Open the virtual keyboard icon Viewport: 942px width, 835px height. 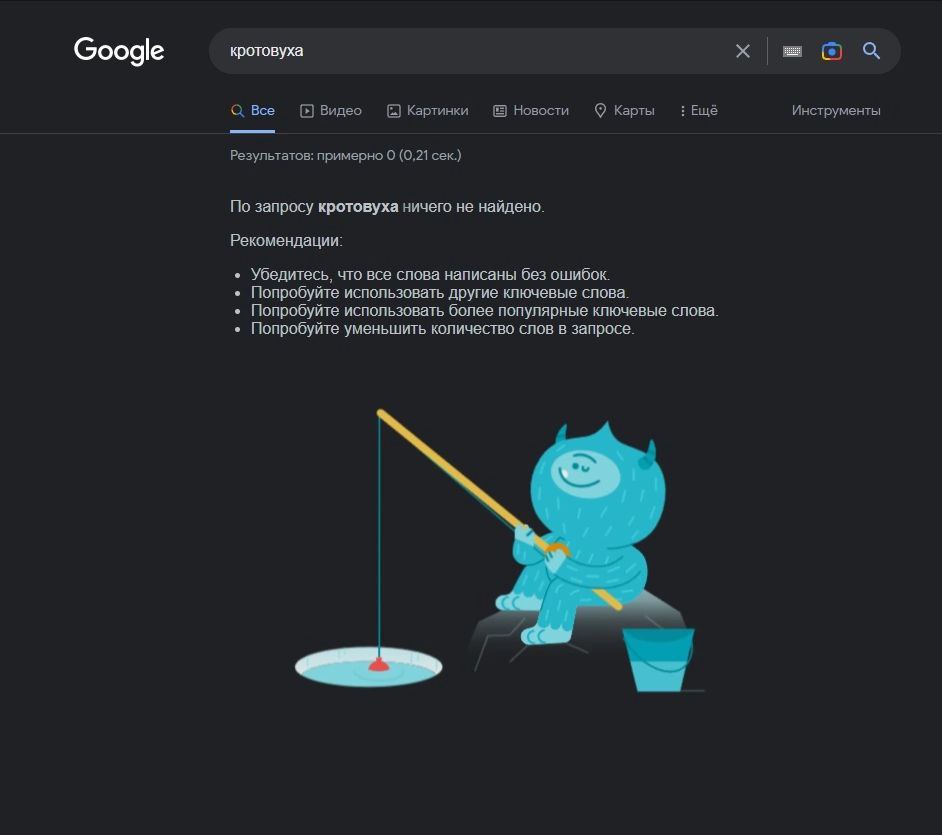792,51
